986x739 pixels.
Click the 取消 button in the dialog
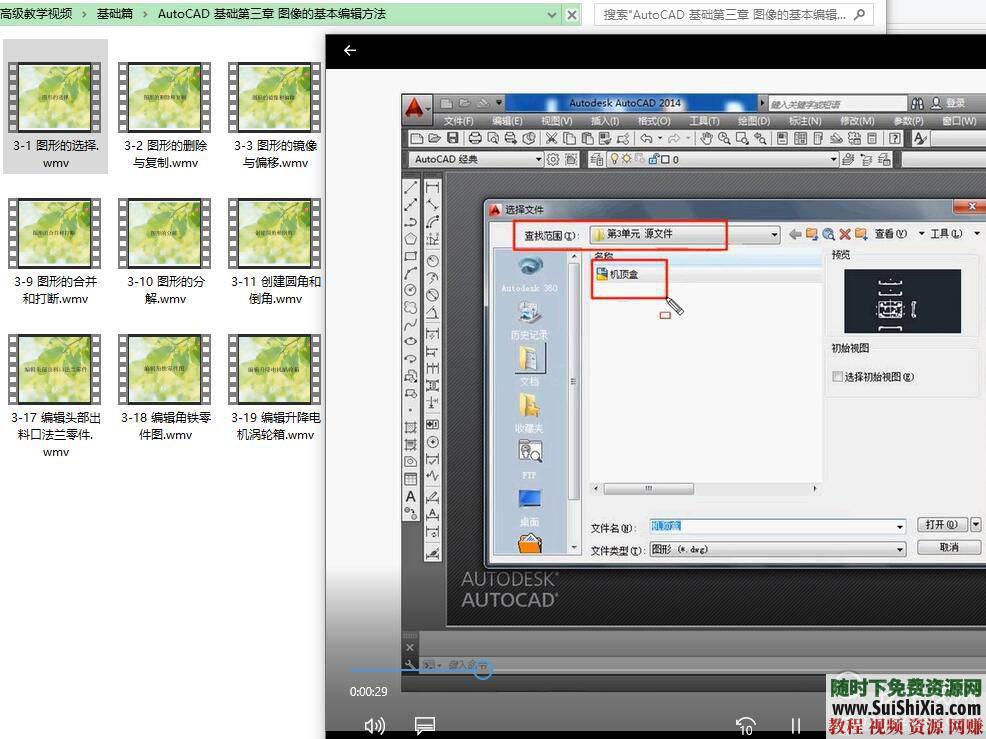click(x=946, y=548)
